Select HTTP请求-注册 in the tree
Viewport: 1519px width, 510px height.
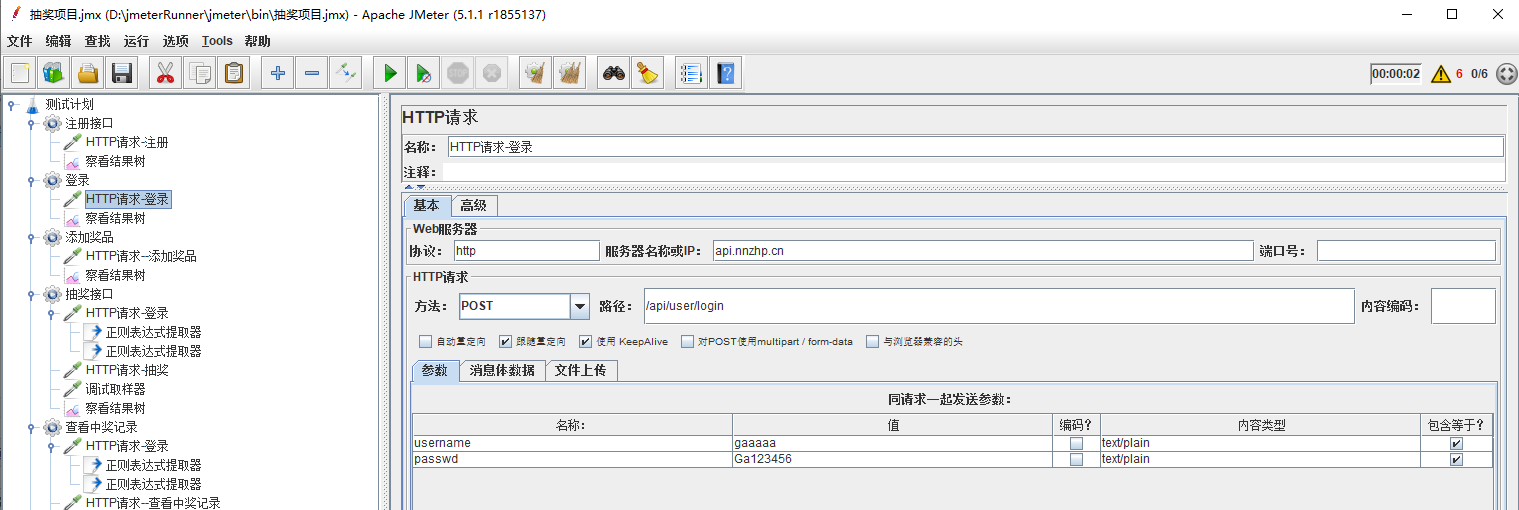tap(127, 142)
